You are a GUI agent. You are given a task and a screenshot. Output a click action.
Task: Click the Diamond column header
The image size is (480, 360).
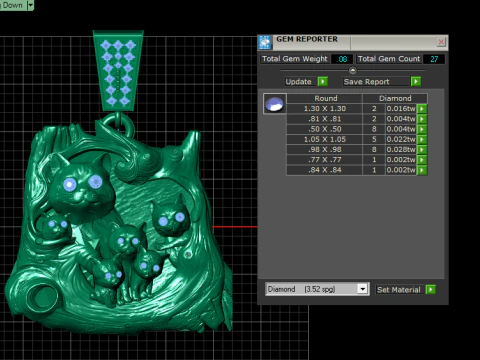tap(395, 98)
